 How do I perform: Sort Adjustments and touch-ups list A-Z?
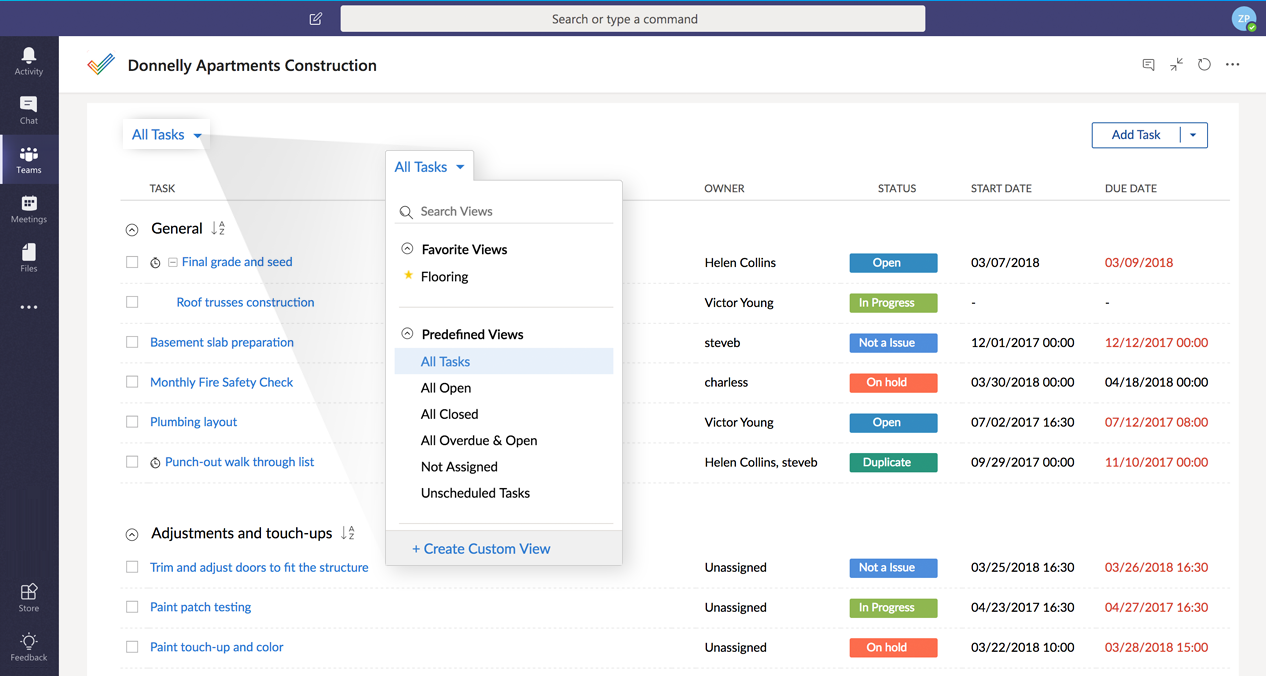(348, 533)
